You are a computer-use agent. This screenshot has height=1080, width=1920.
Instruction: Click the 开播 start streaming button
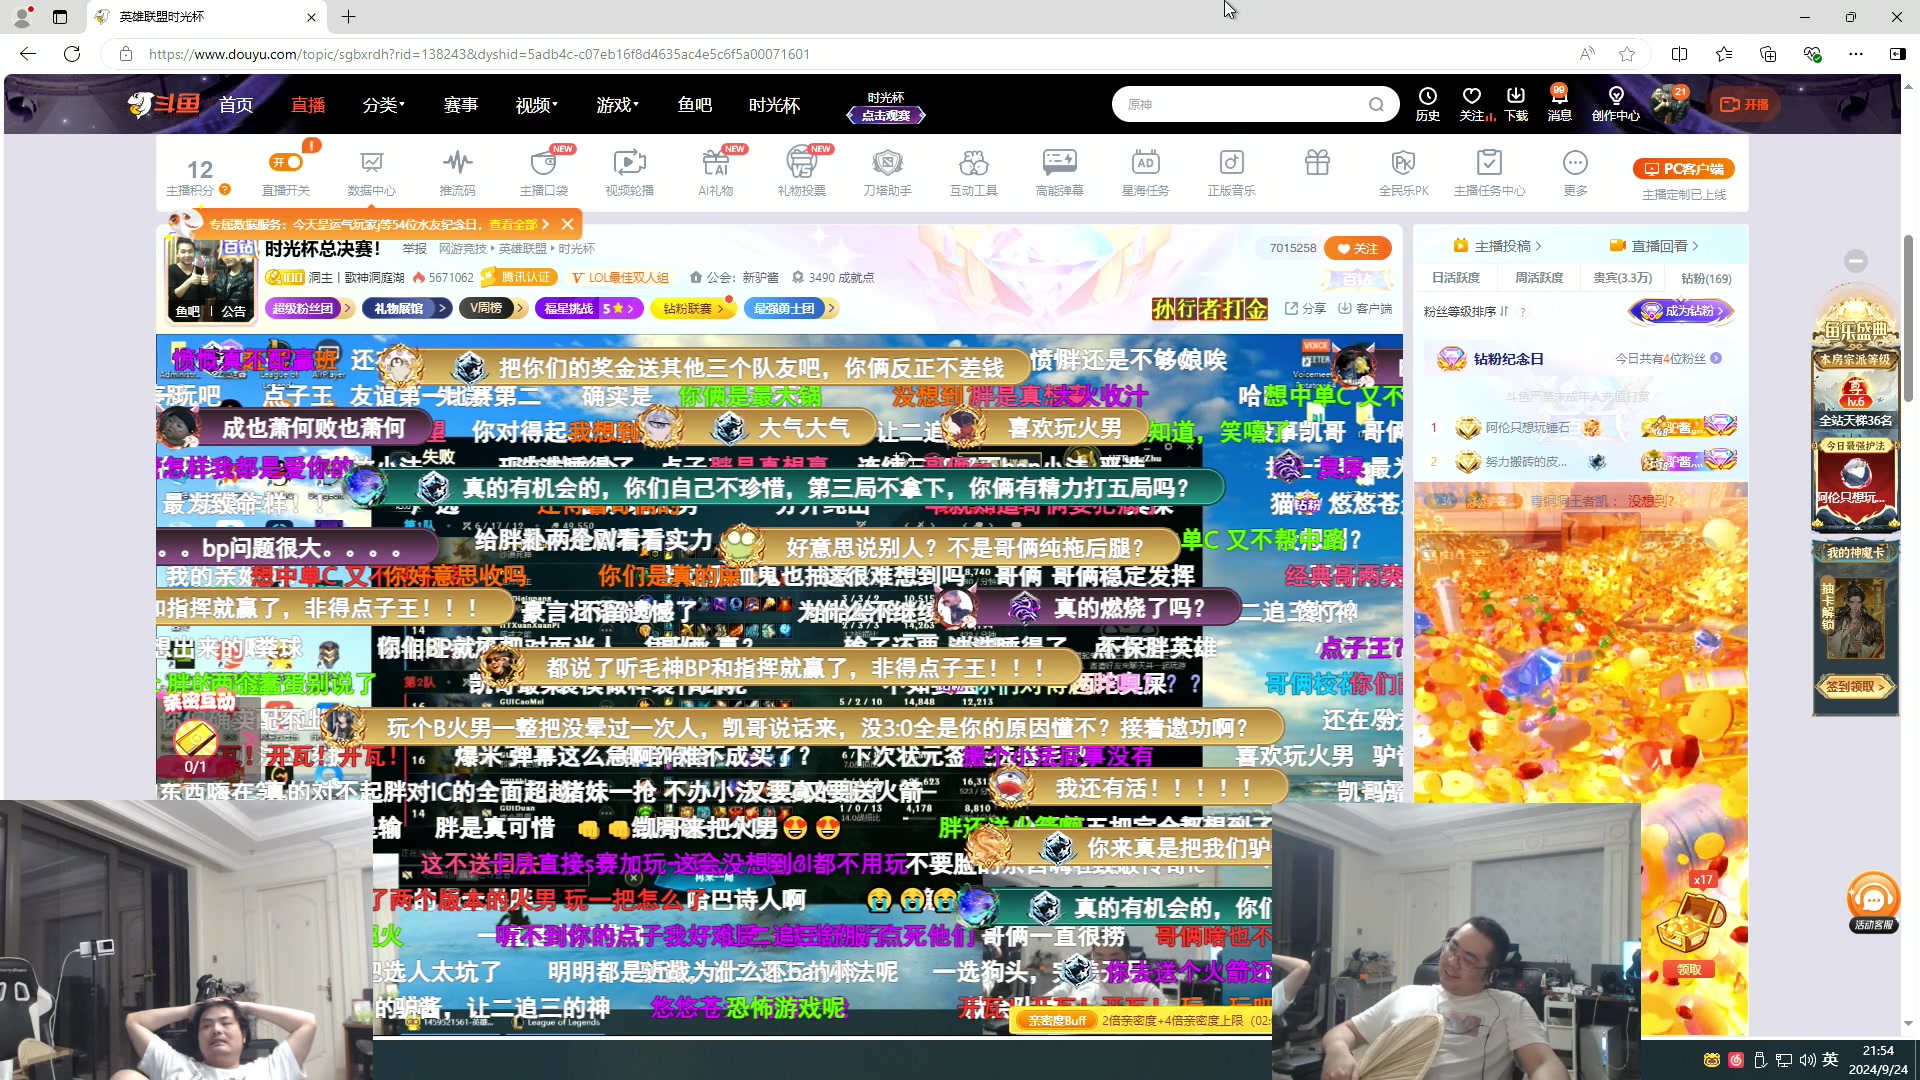click(x=1744, y=104)
